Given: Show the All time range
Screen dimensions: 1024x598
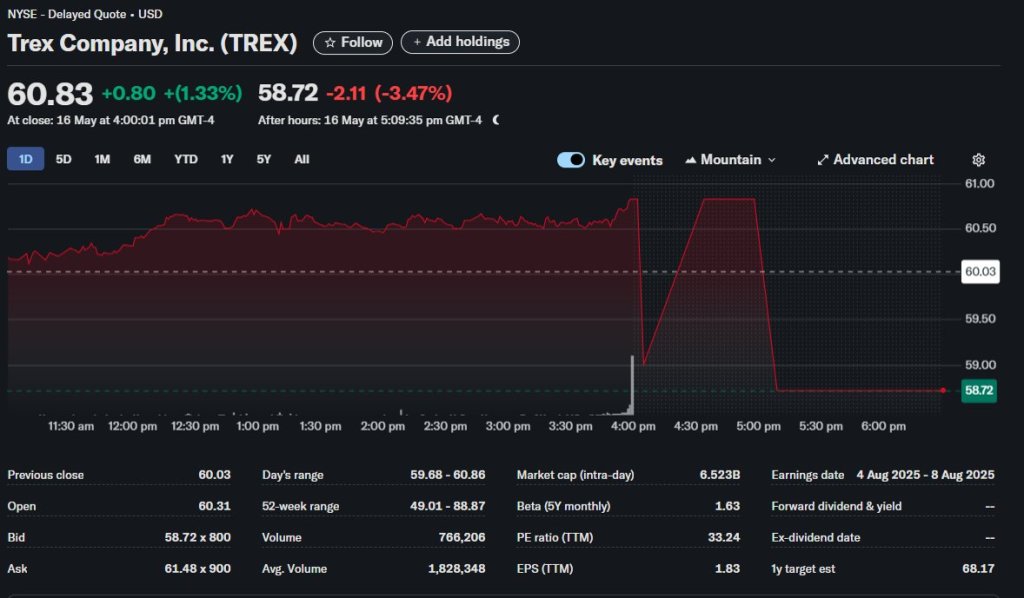Looking at the screenshot, I should pos(302,159).
